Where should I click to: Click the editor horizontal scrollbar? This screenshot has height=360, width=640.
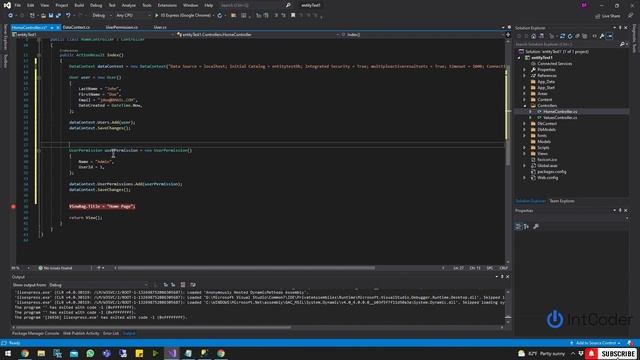pos(246,268)
